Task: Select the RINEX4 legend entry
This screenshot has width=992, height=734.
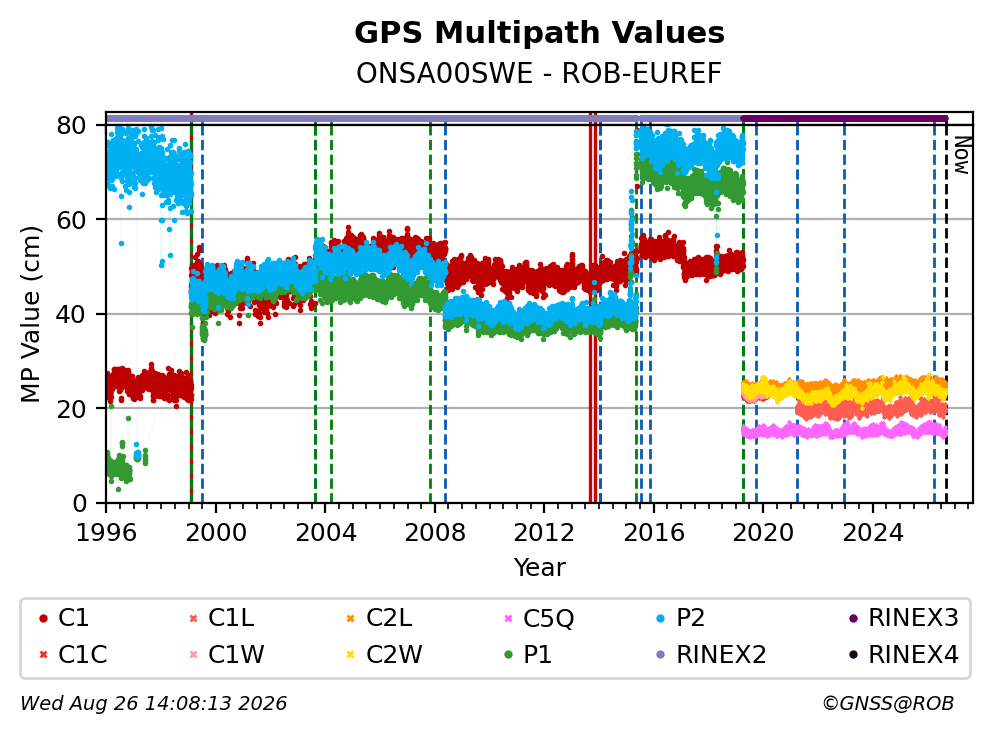Action: (903, 654)
